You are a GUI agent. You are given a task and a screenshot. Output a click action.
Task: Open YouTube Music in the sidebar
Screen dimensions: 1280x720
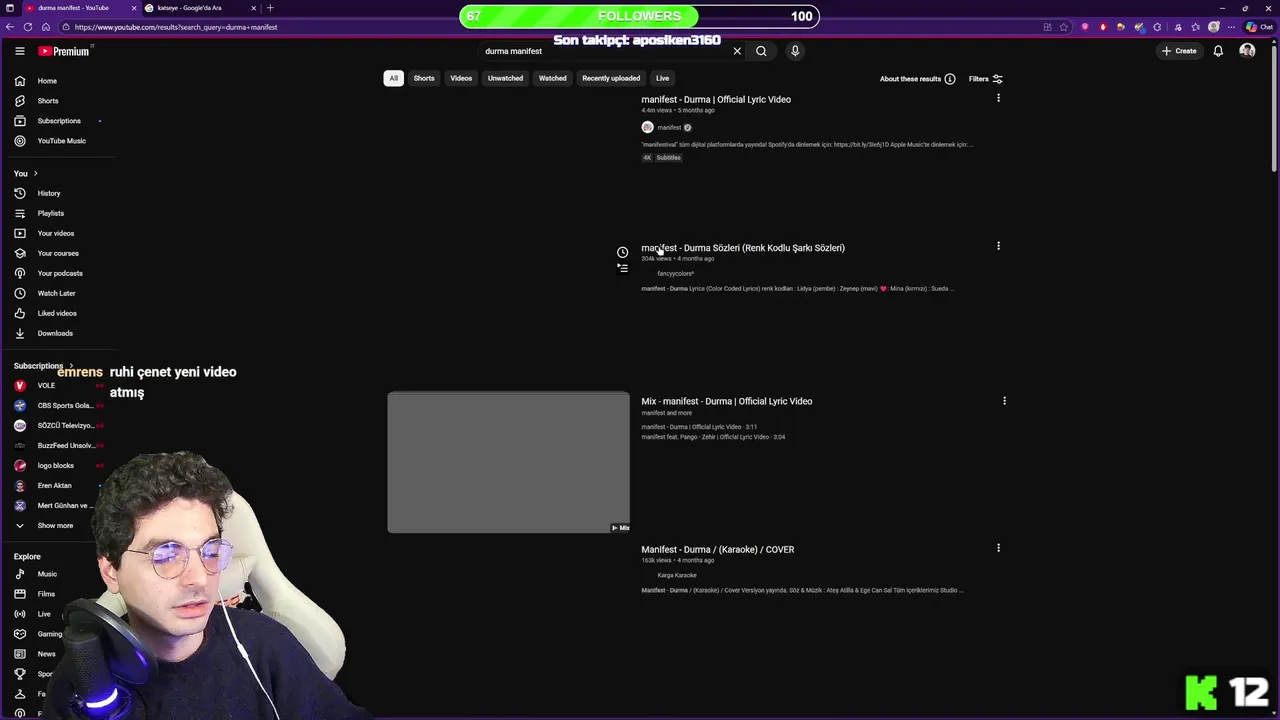click(61, 141)
